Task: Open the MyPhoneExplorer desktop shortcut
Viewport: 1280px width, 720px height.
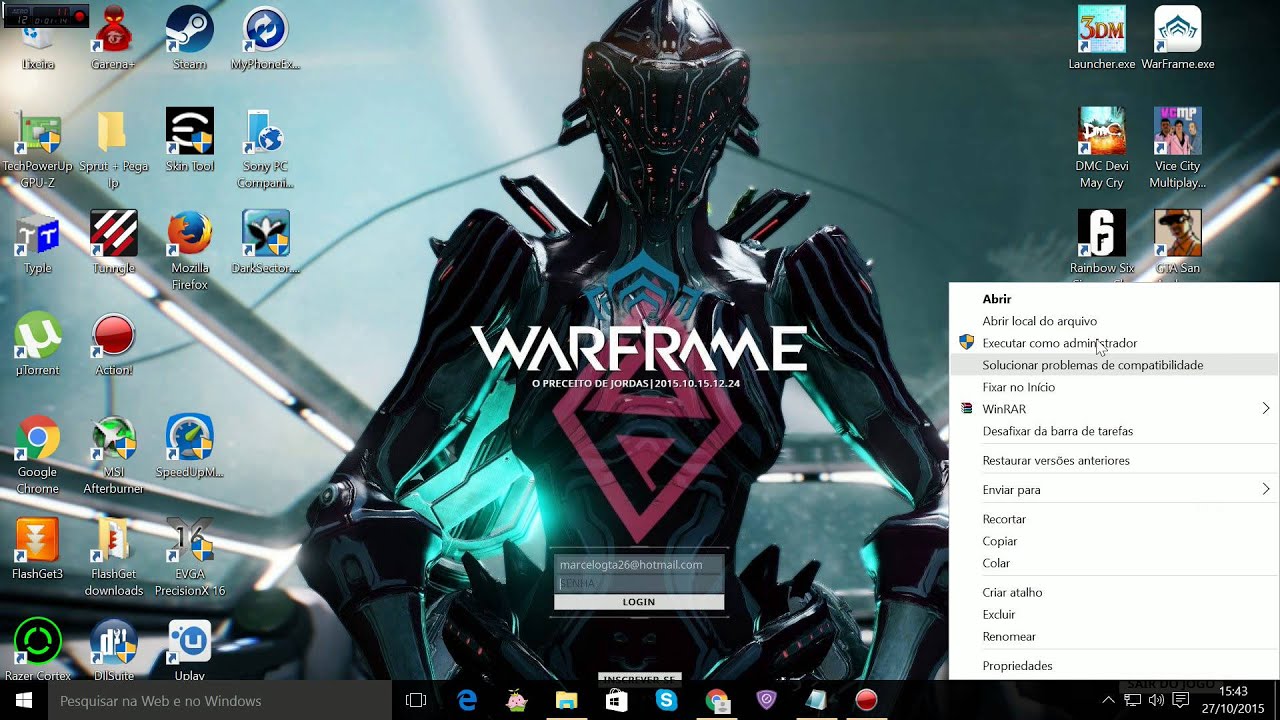Action: coord(265,38)
